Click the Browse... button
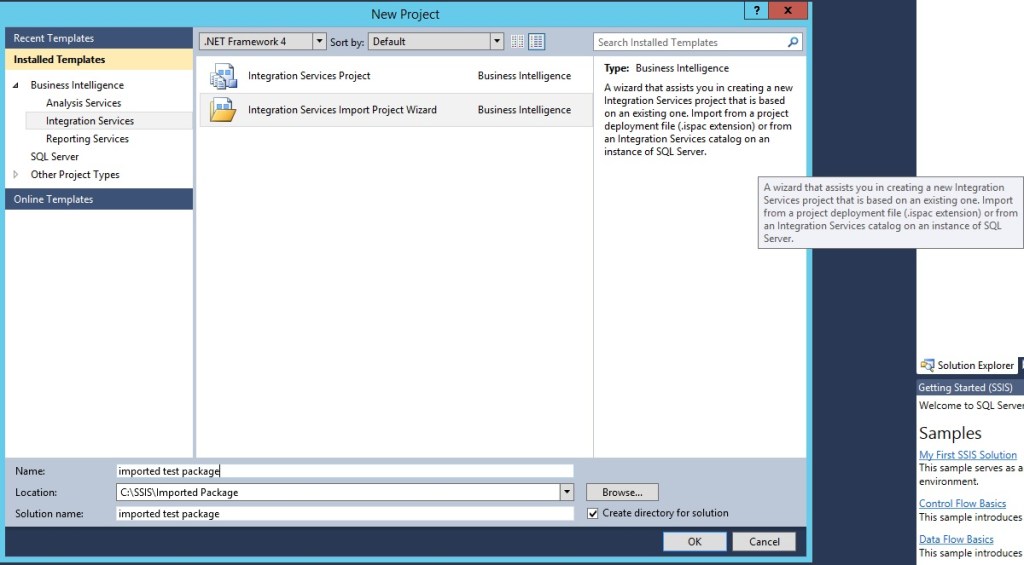 coord(622,492)
